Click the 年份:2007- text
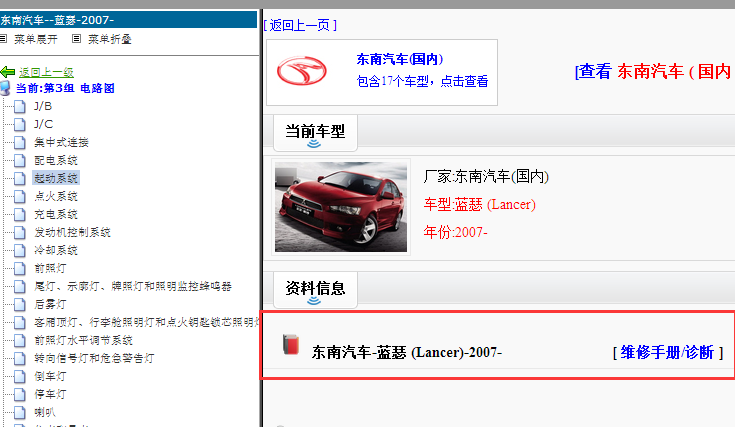 [455, 232]
